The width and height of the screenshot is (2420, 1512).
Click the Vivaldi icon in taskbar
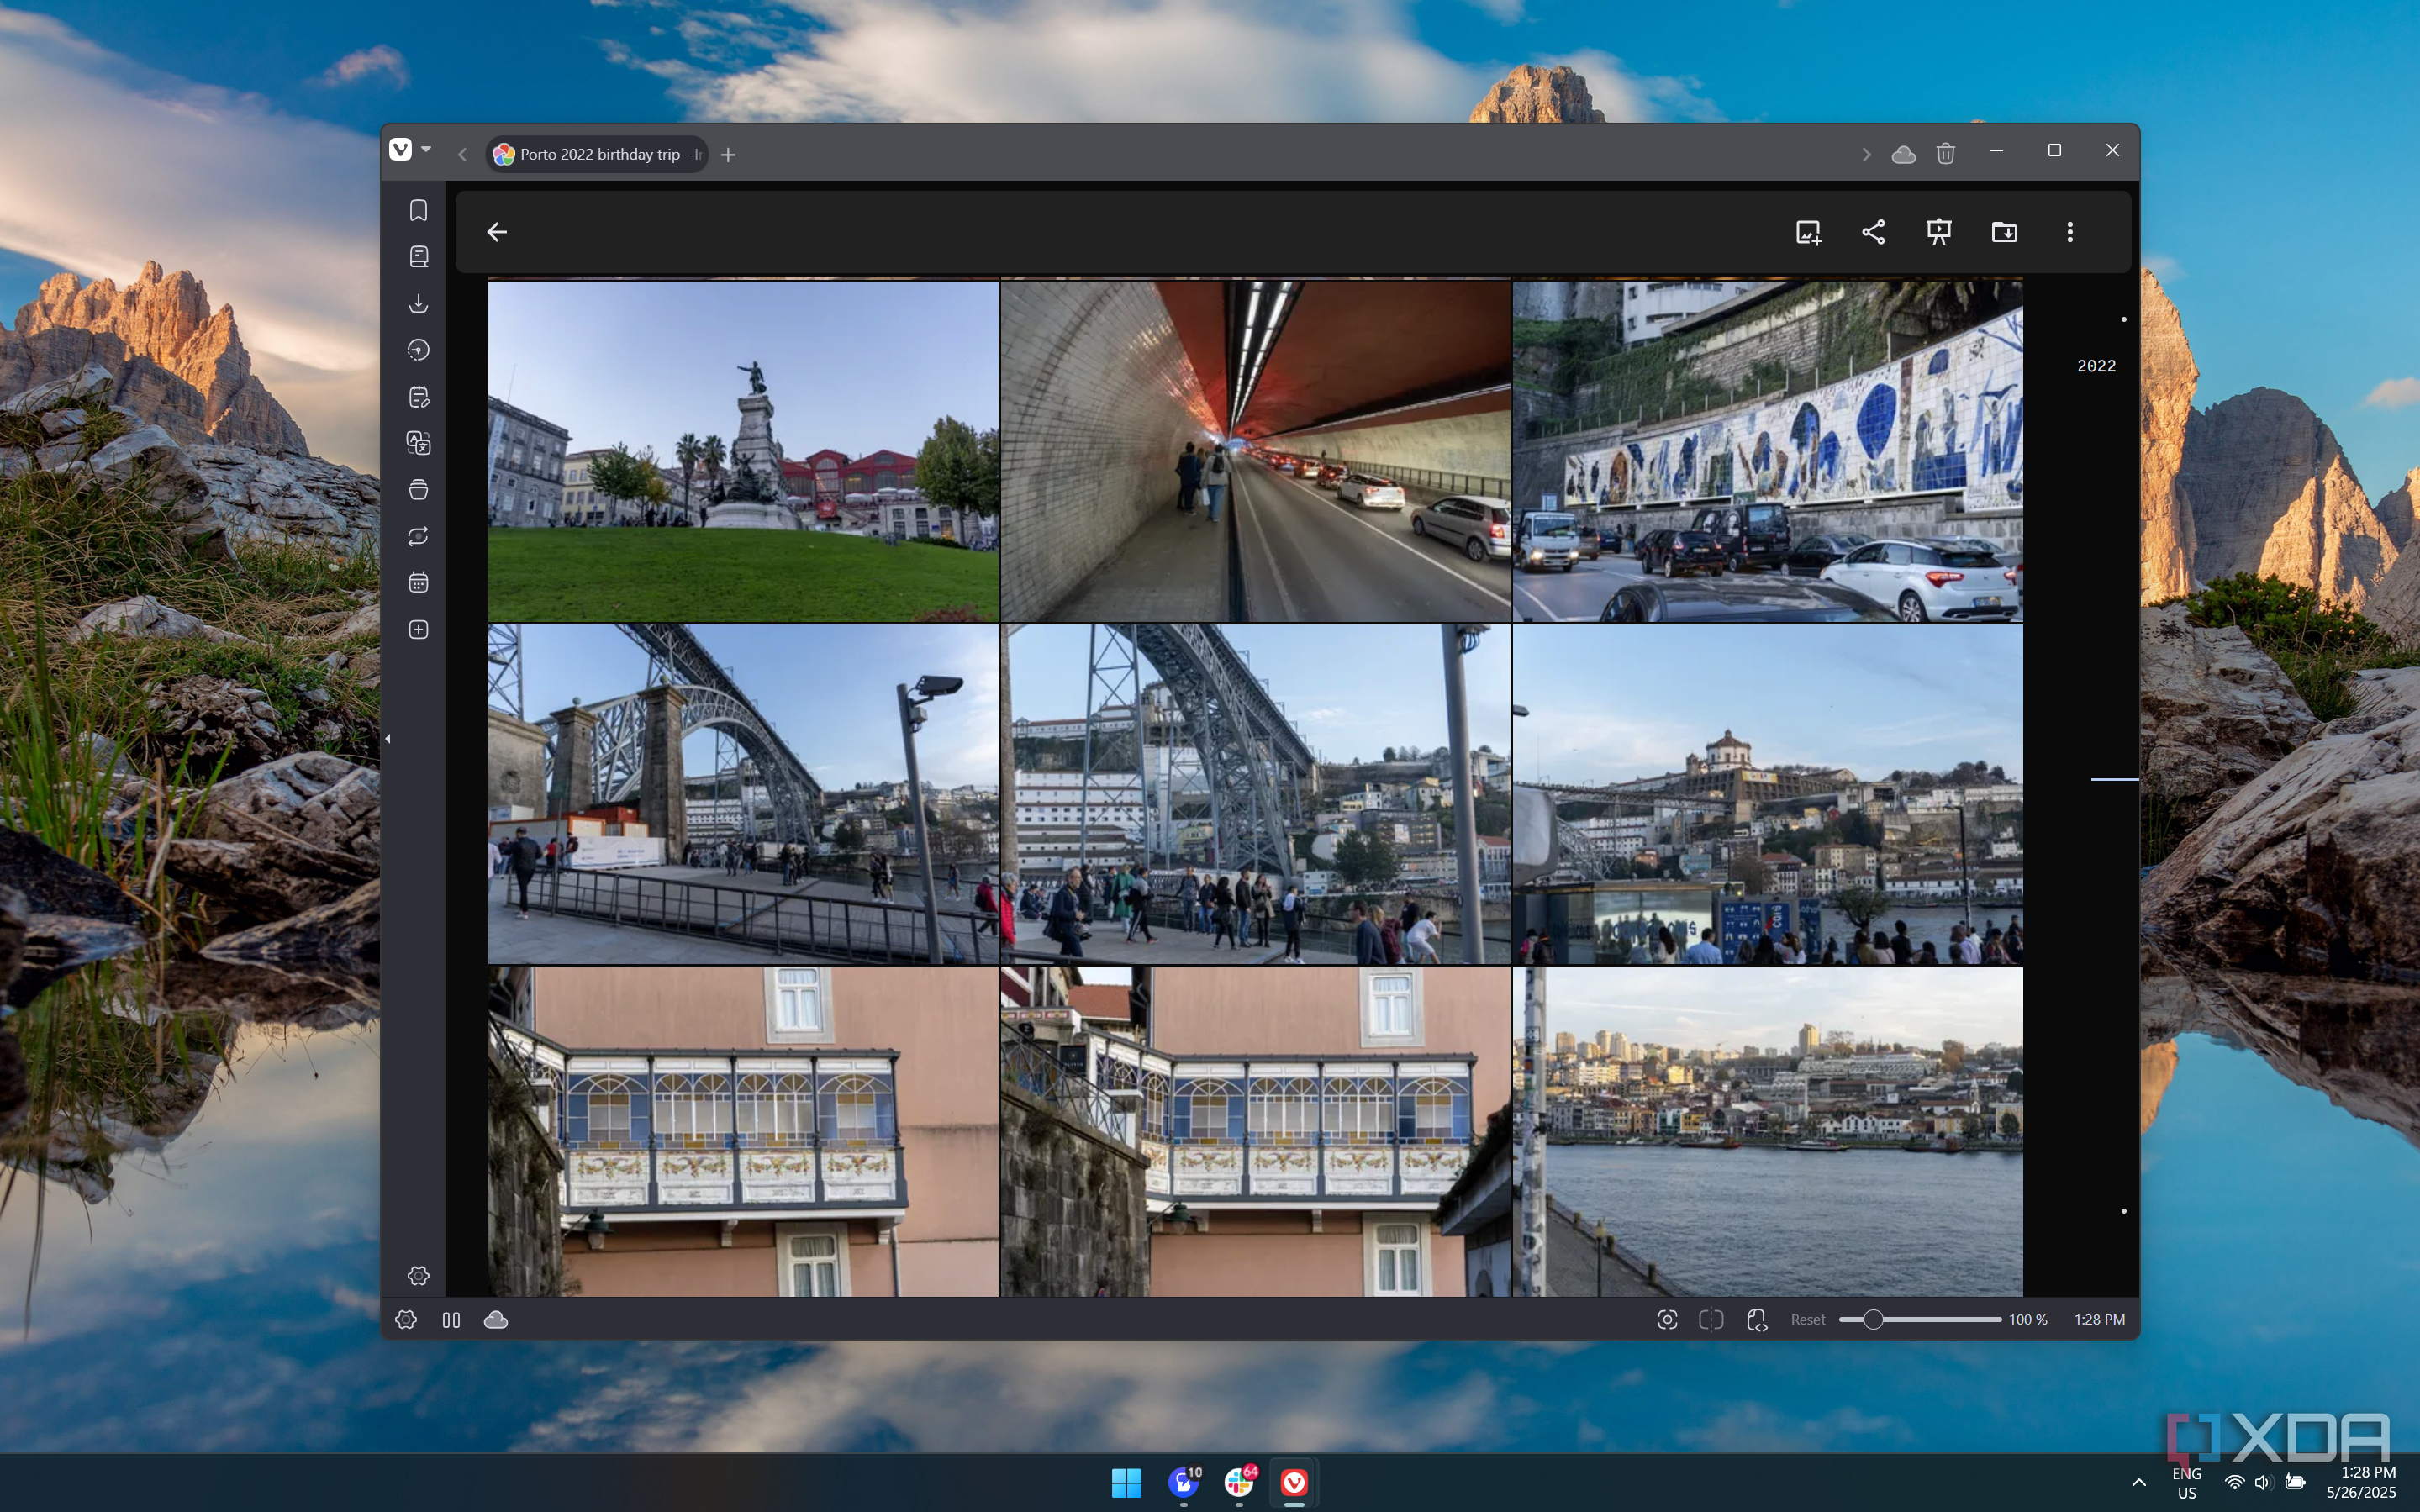pyautogui.click(x=1294, y=1483)
